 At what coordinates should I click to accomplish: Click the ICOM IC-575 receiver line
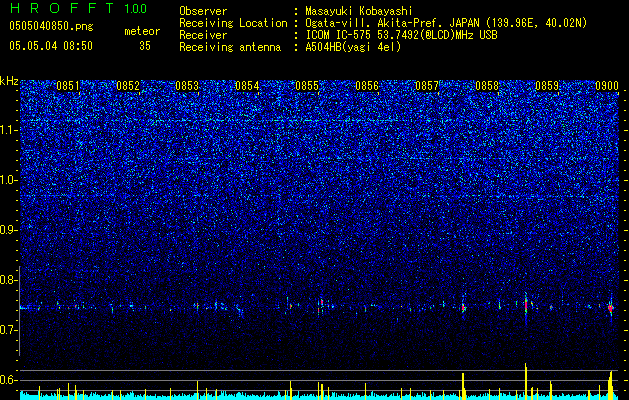pos(401,35)
